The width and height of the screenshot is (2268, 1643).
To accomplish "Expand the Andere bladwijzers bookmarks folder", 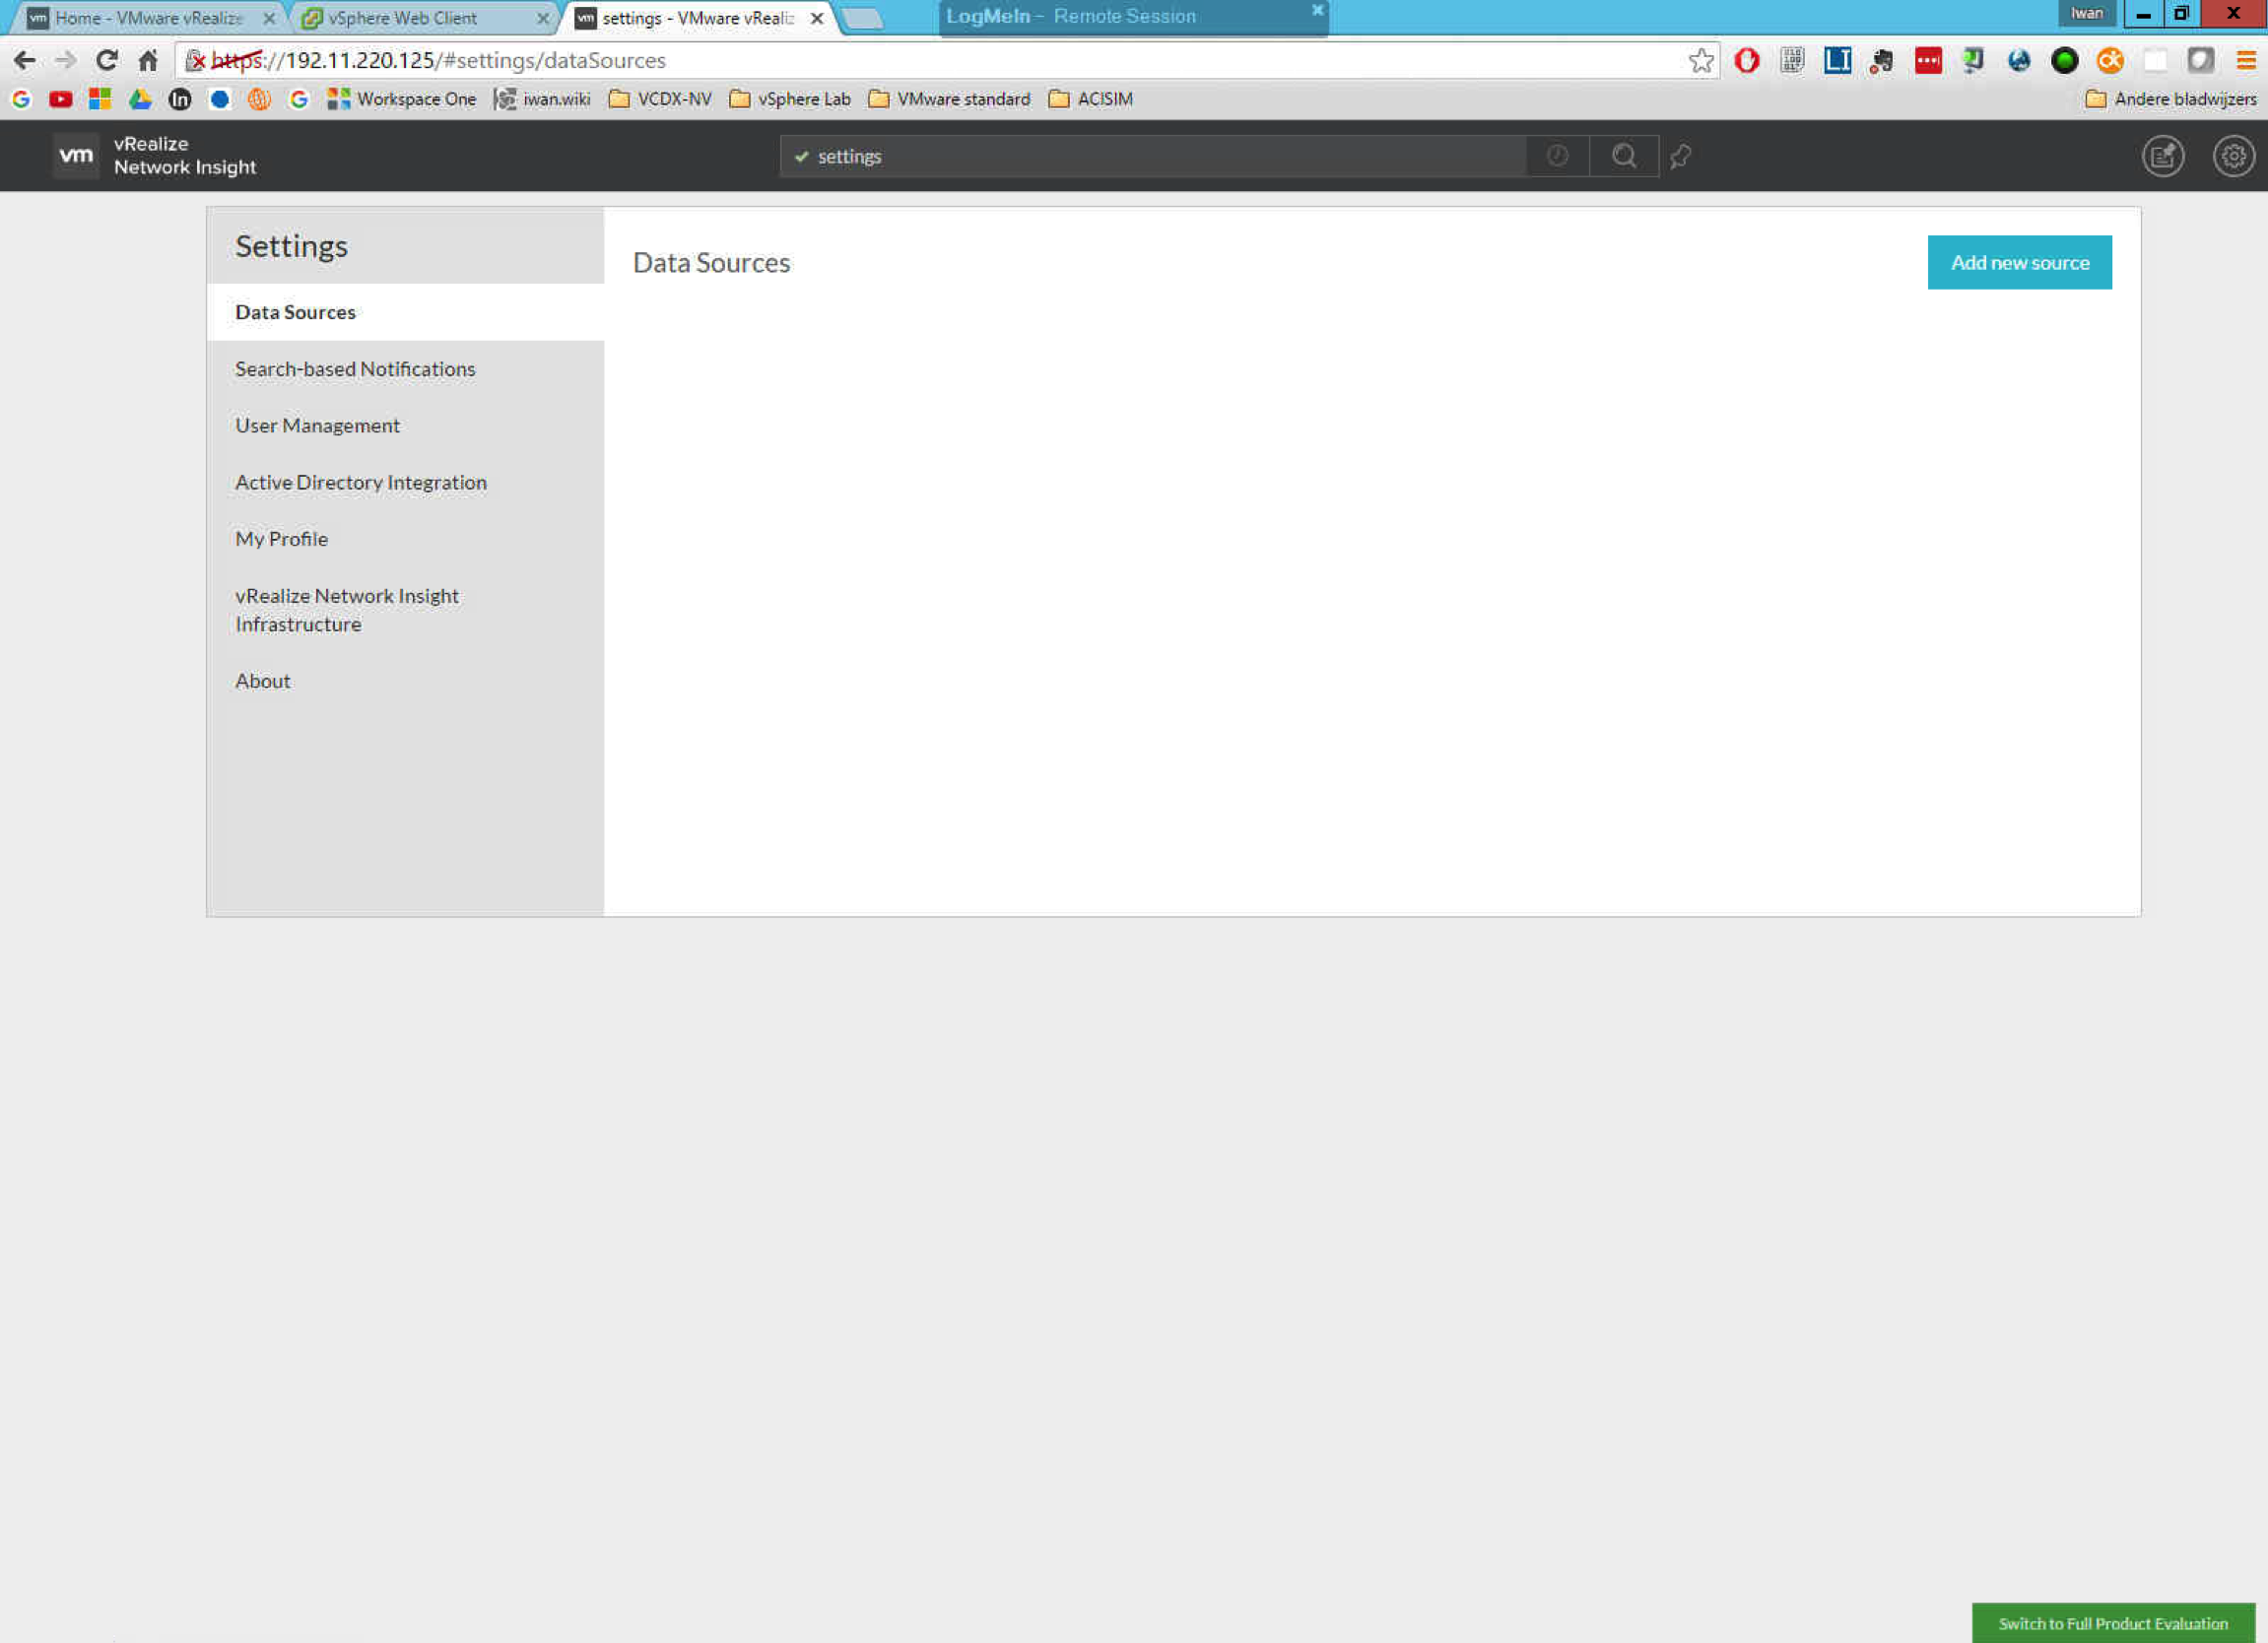I will (2170, 99).
